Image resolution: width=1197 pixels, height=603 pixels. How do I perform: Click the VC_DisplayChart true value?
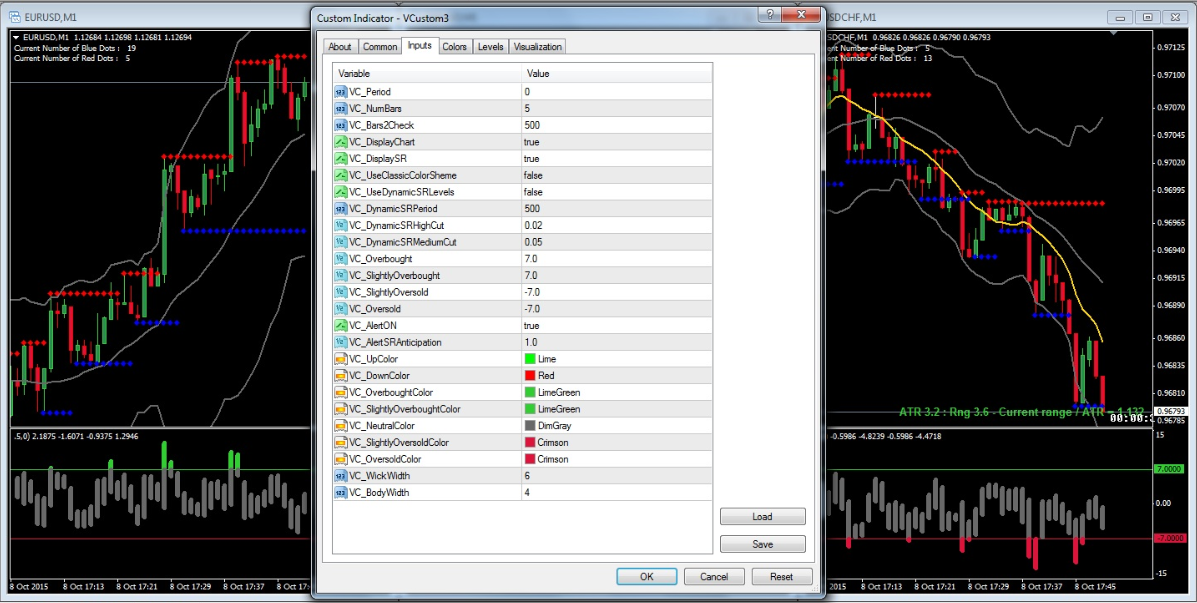pyautogui.click(x=532, y=142)
